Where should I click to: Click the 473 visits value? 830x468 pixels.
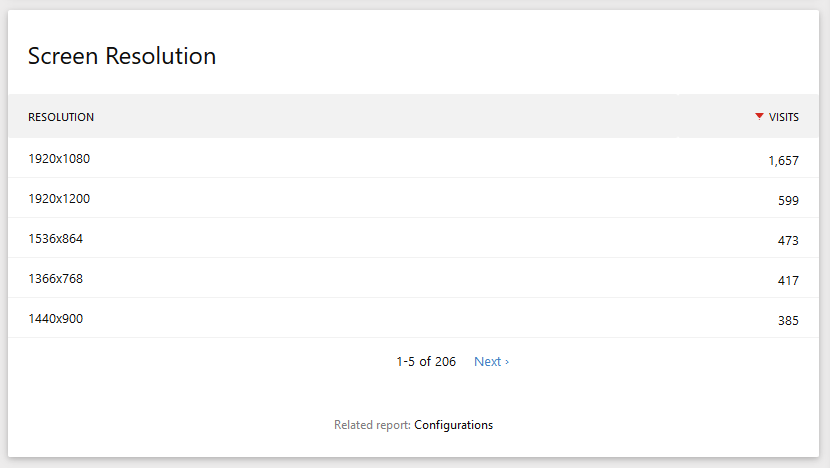[788, 240]
